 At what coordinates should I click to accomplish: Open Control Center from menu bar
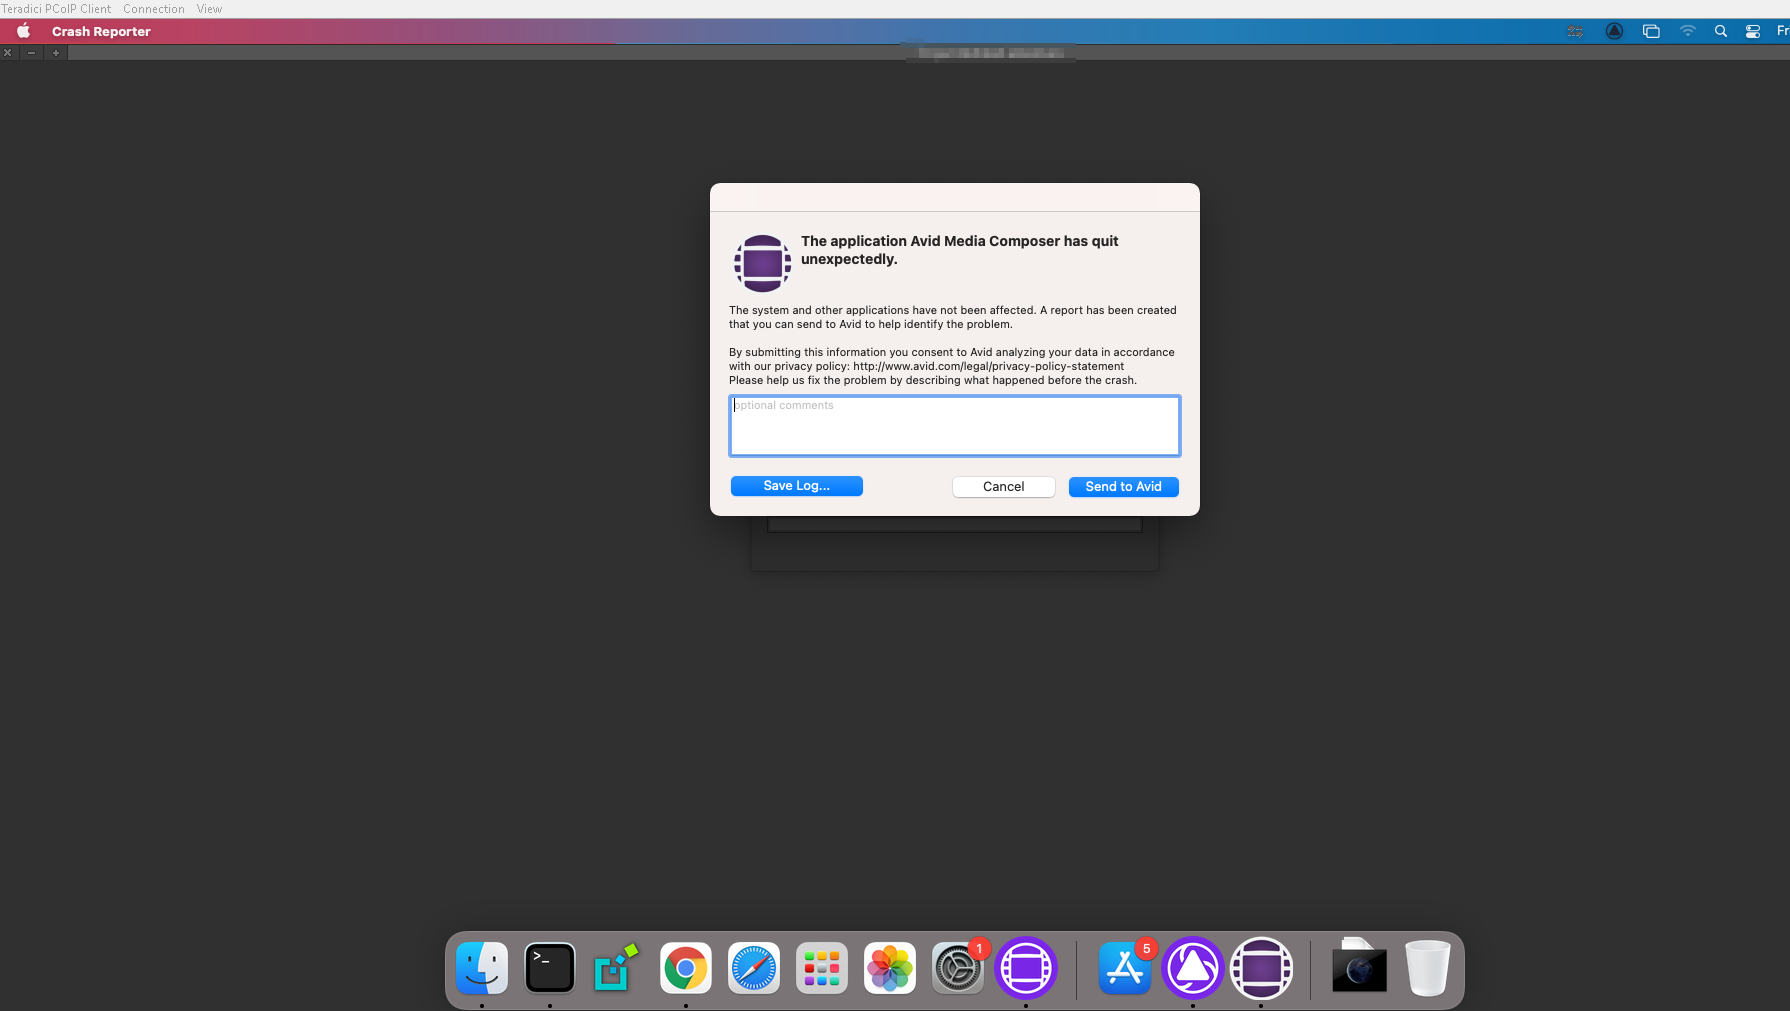[x=1753, y=31]
